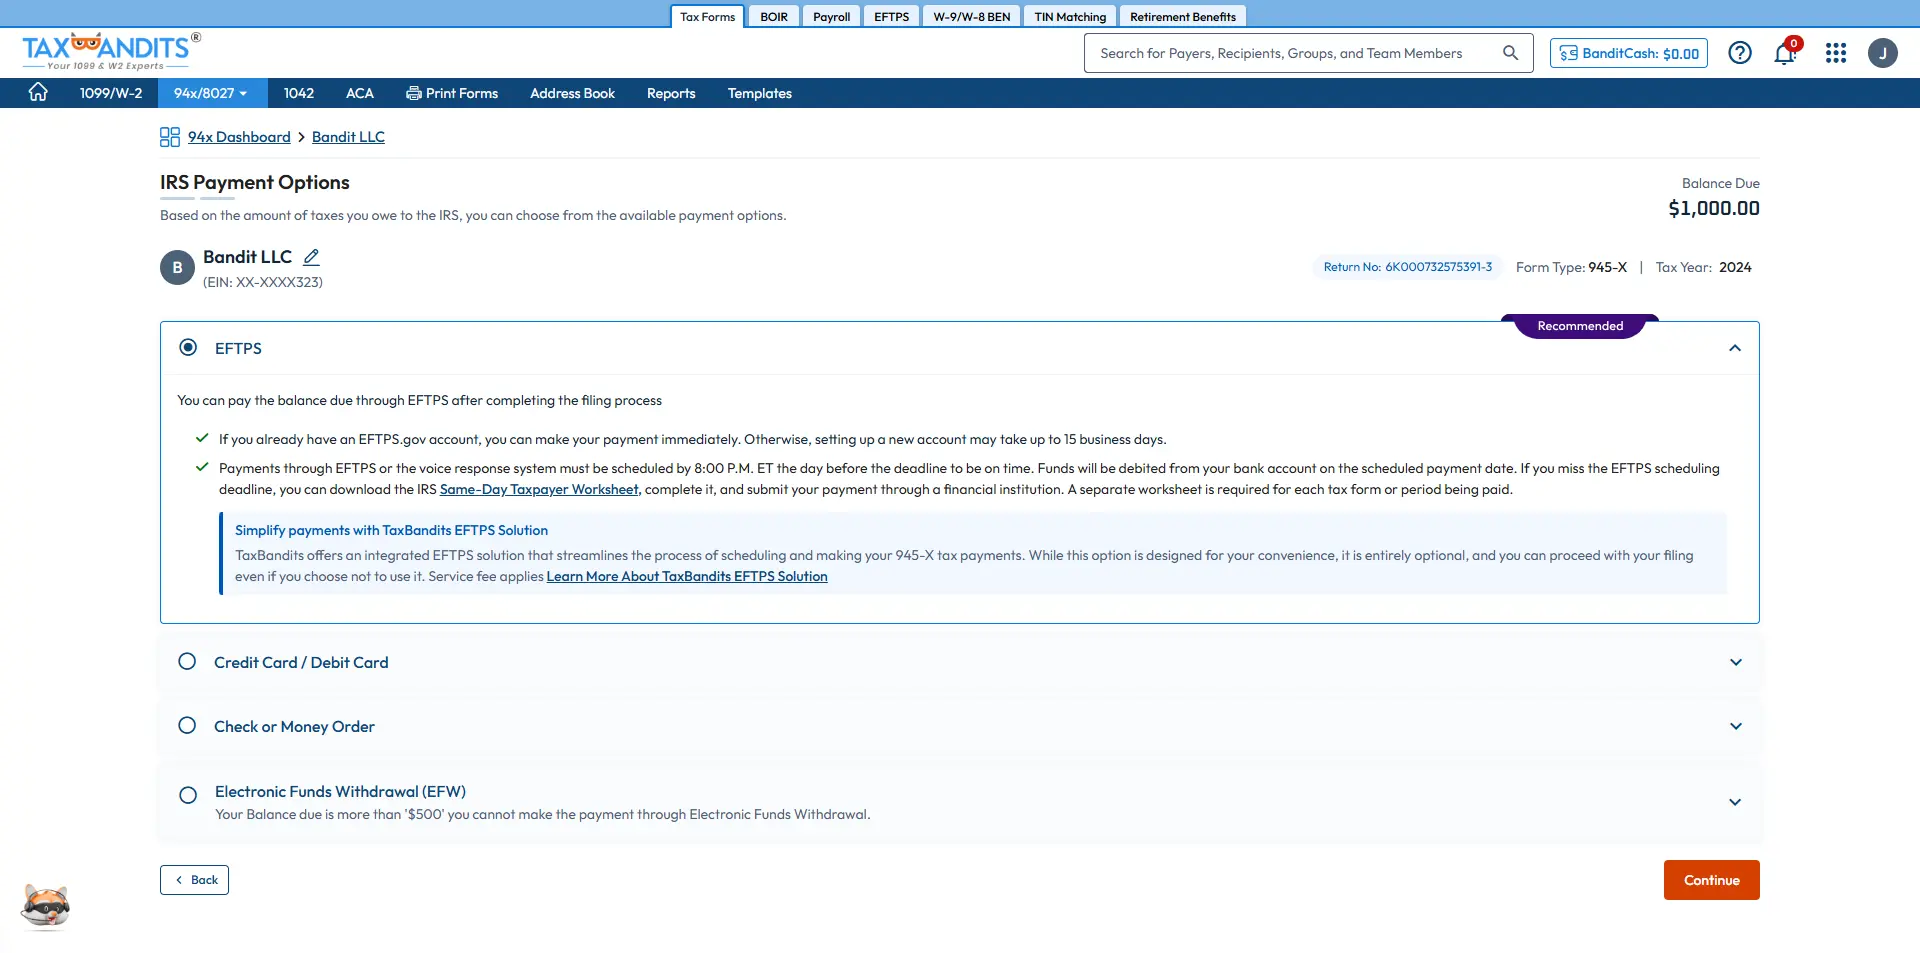Open Learn More About TaxBandits EFTPS Solution link
The height and width of the screenshot is (953, 1920).
687,576
